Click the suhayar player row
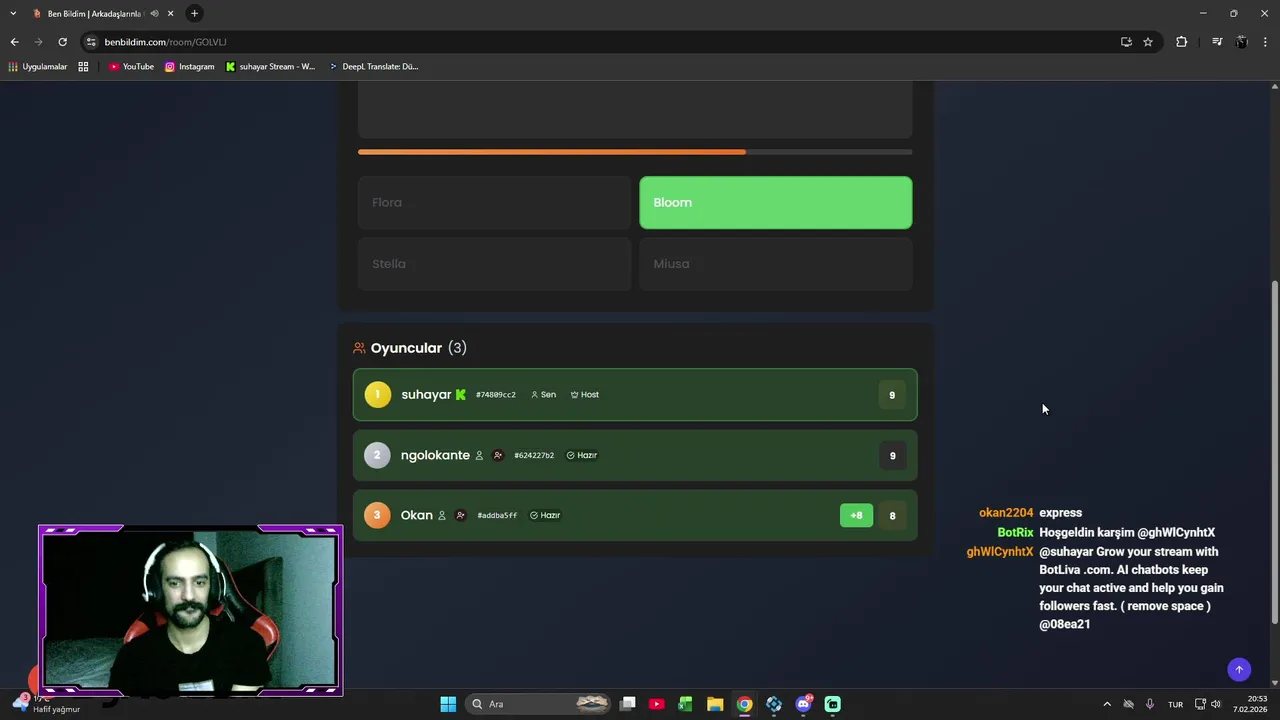This screenshot has height=720, width=1280. 635,395
